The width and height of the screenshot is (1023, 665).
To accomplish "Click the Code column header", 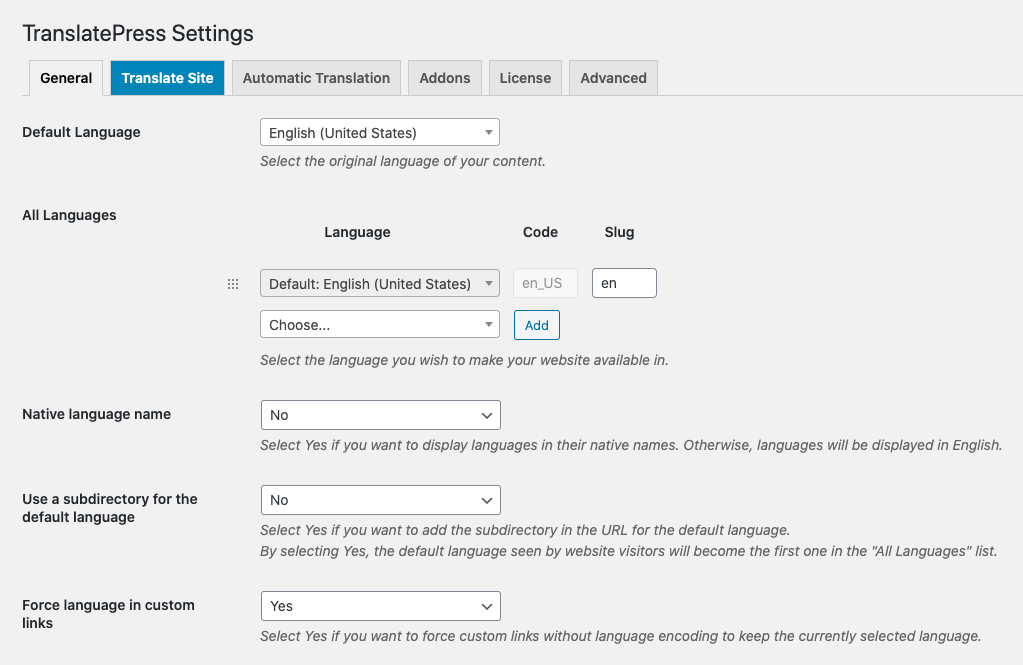I will [540, 232].
